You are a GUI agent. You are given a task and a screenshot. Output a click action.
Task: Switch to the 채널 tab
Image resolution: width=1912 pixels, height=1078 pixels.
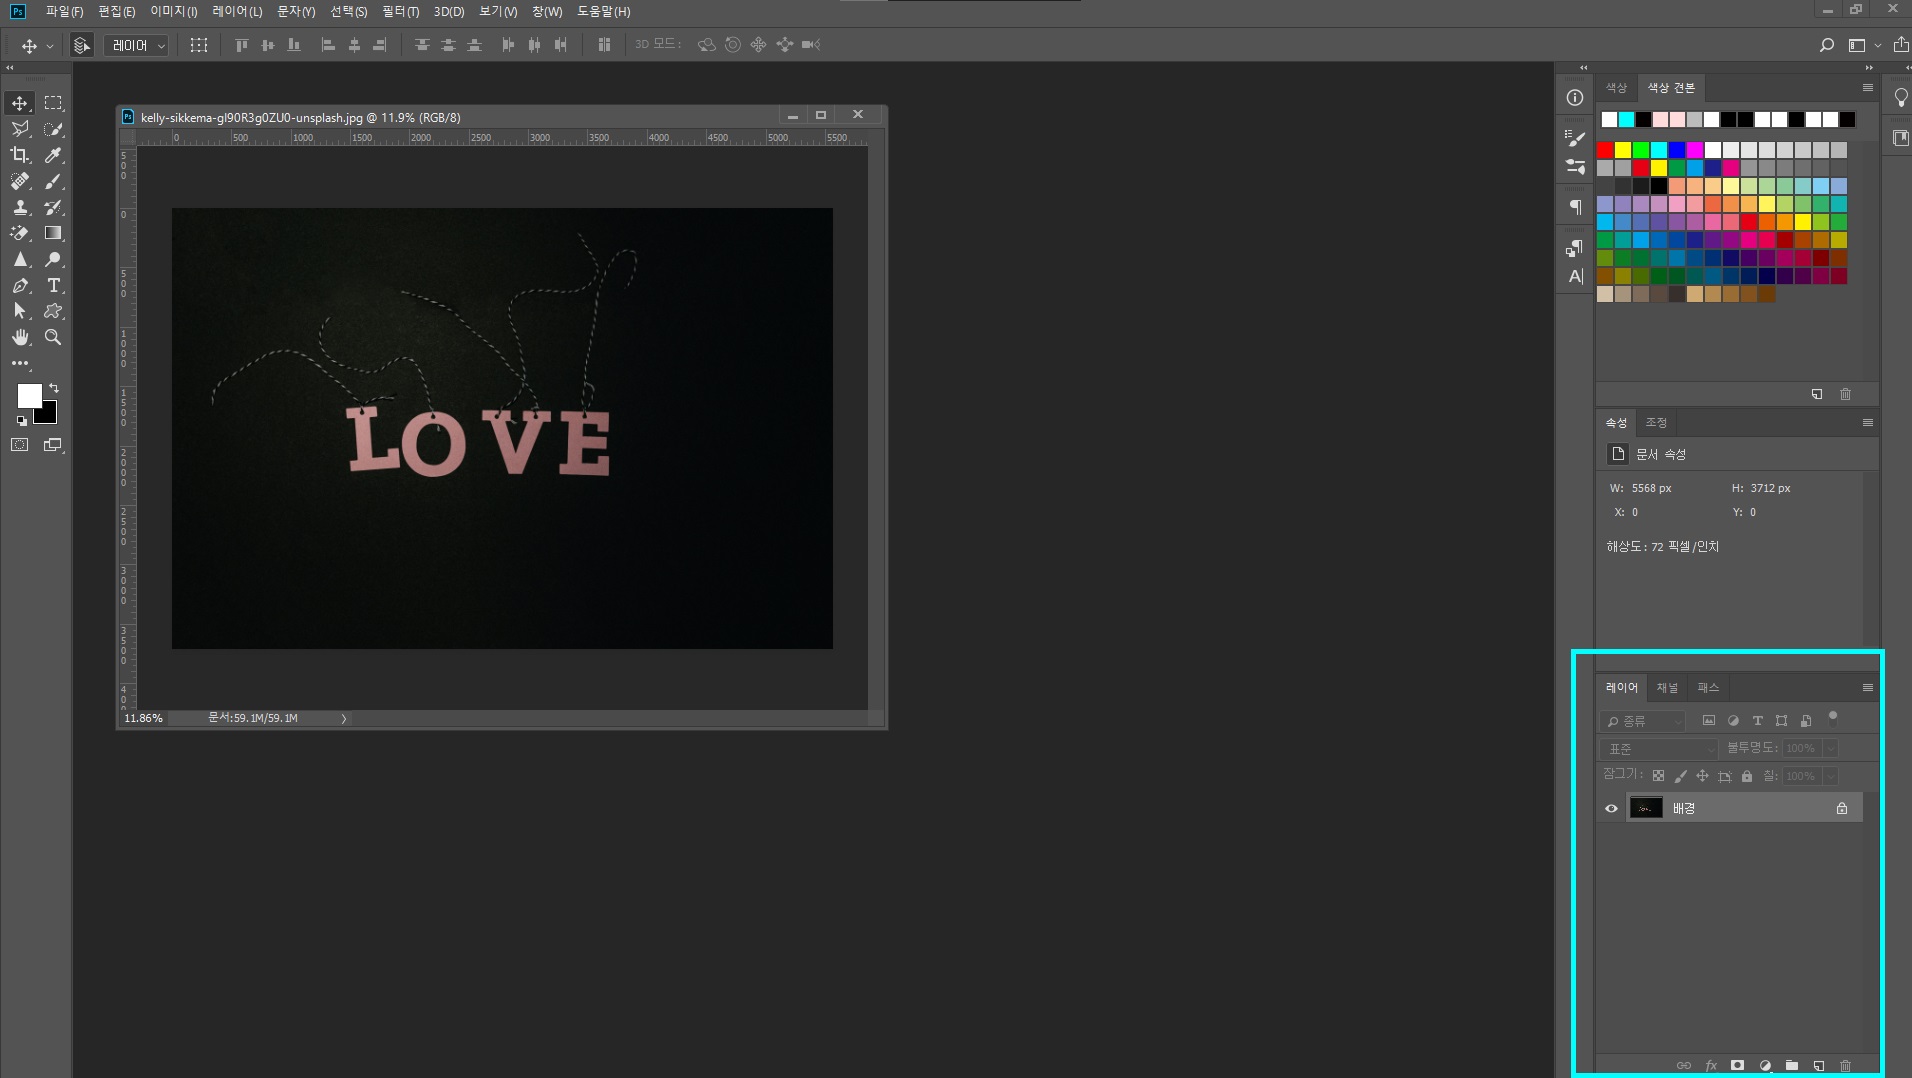(x=1667, y=688)
